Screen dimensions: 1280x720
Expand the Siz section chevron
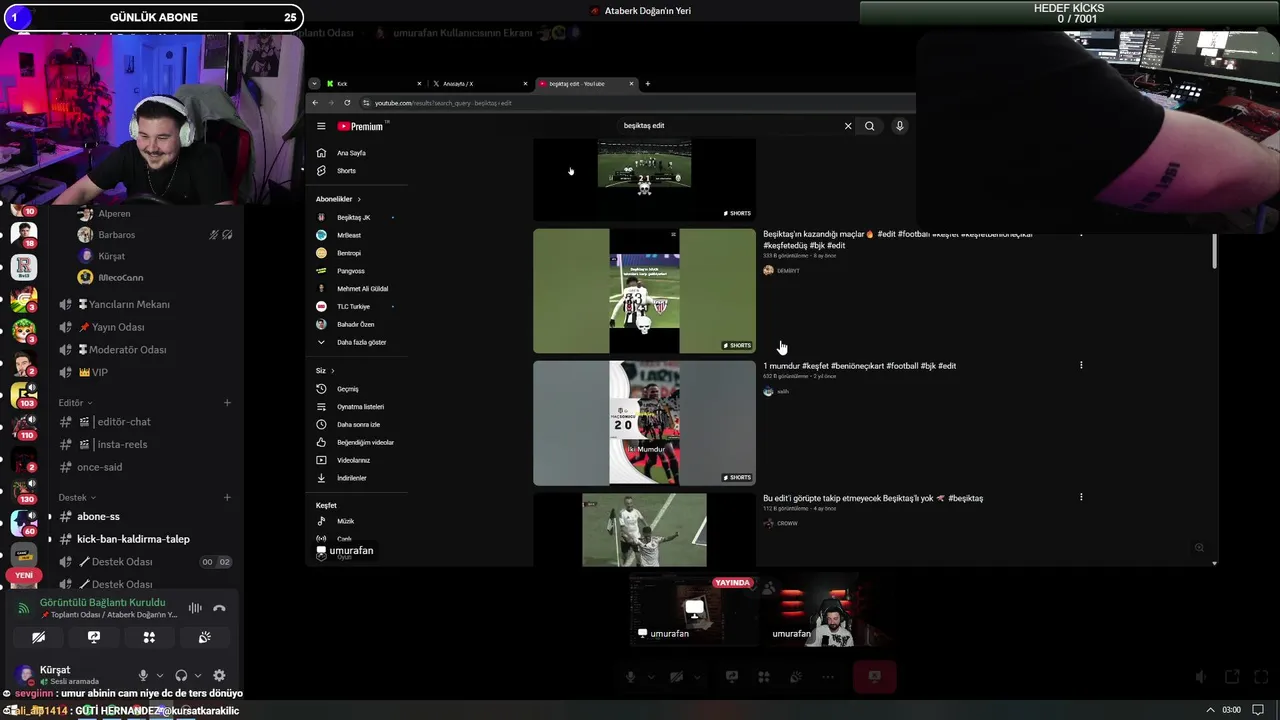point(332,371)
